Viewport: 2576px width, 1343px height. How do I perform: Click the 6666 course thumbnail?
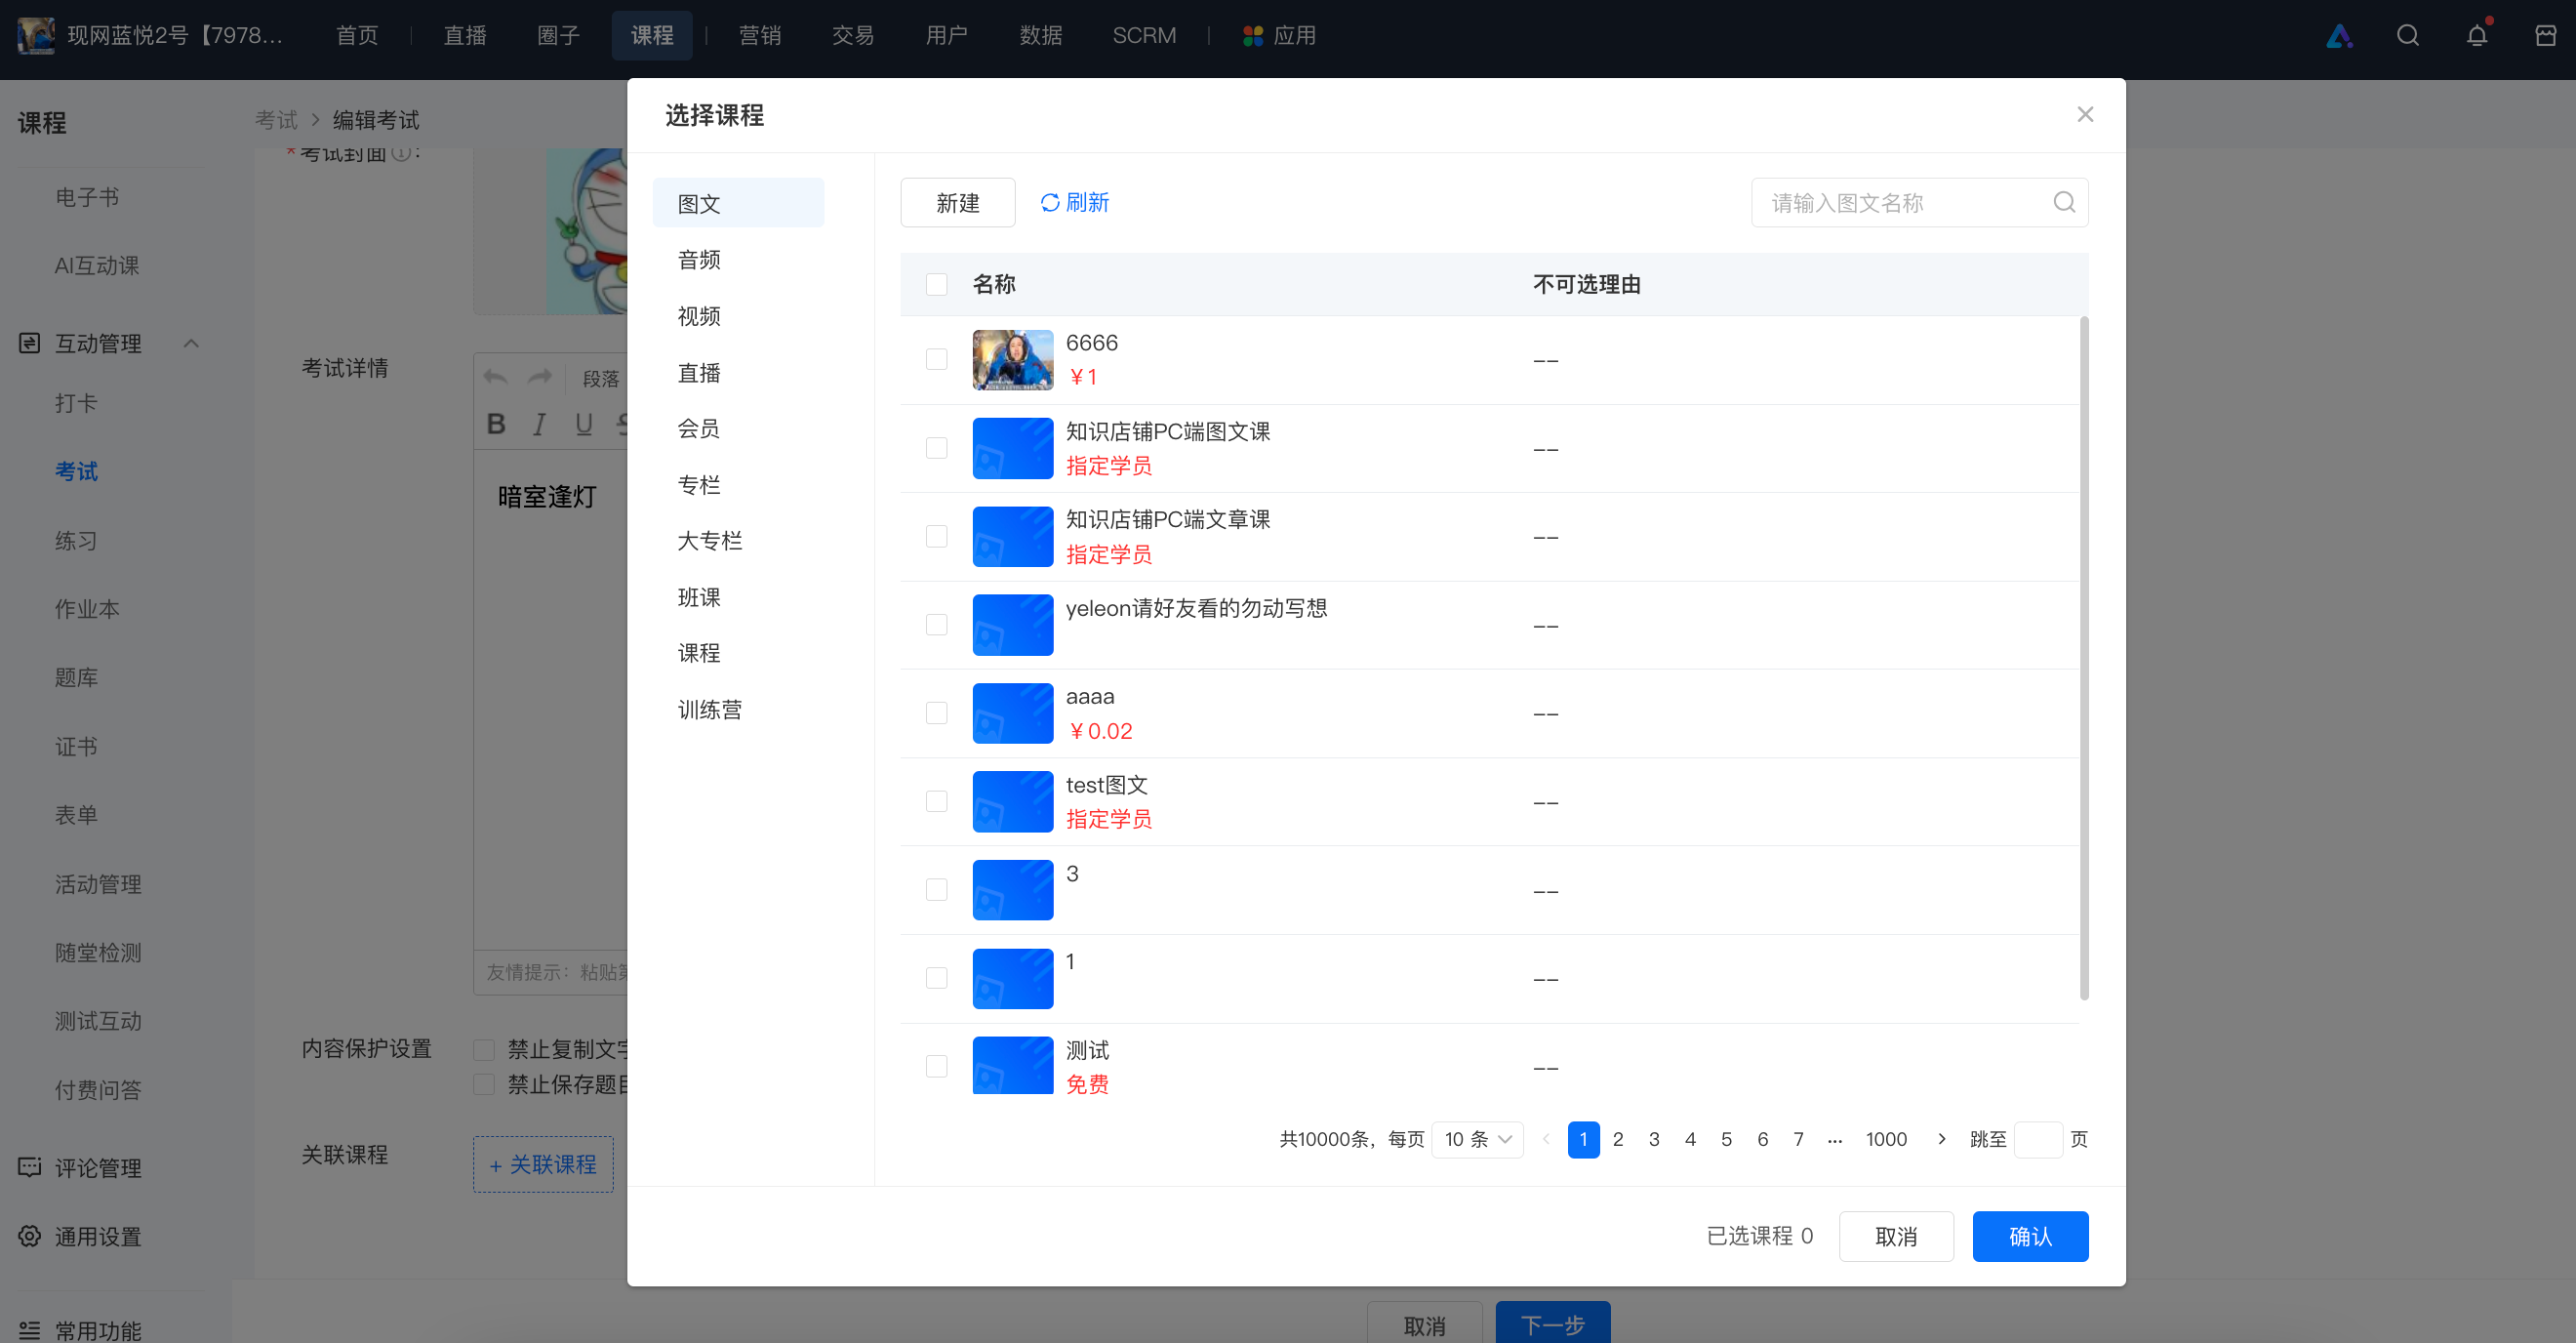point(1012,360)
